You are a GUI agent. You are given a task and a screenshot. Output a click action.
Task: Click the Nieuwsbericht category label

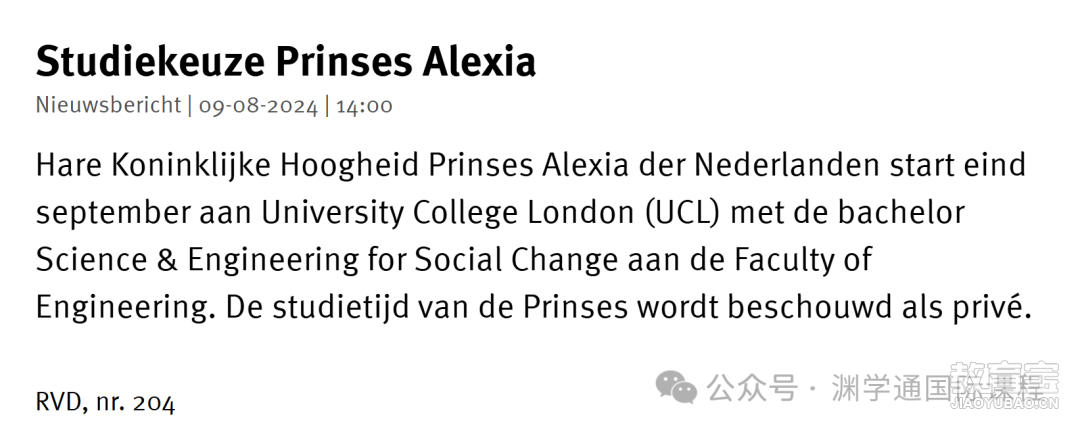(108, 106)
